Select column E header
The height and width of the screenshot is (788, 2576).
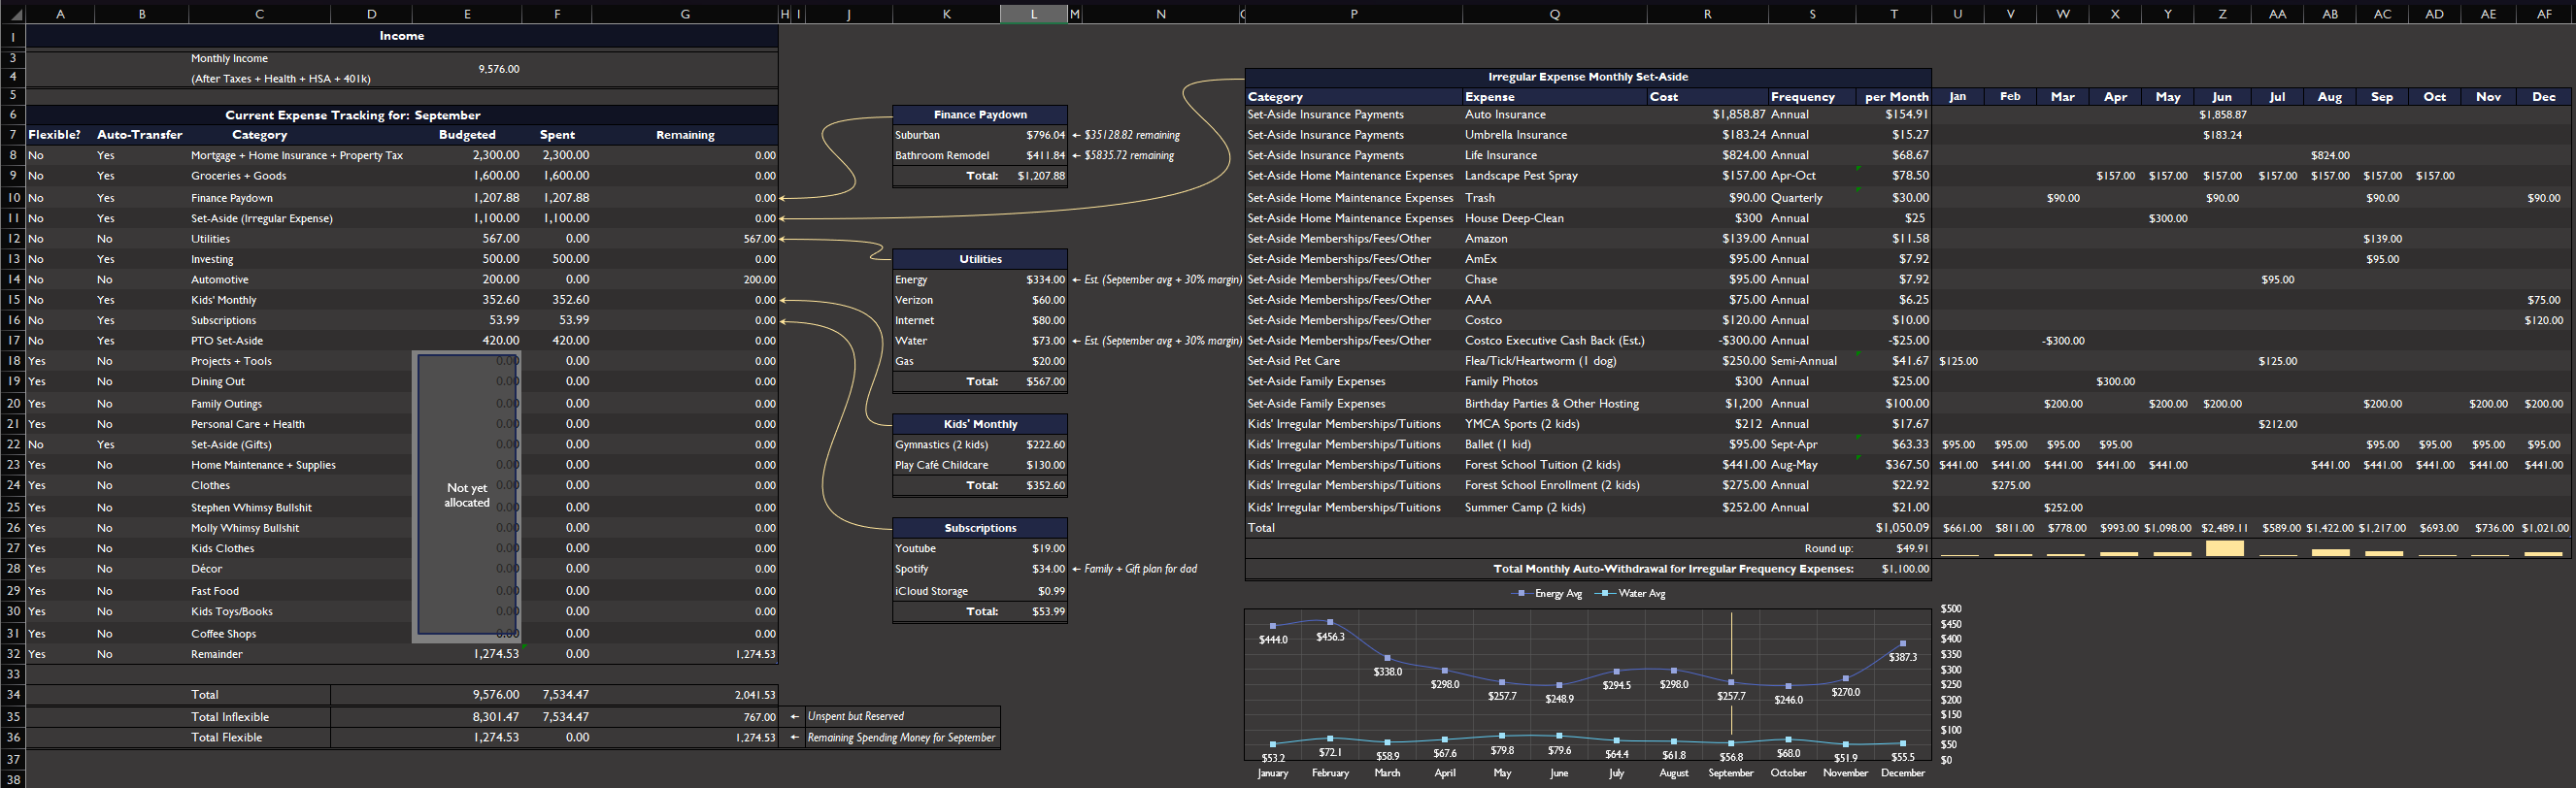point(467,14)
